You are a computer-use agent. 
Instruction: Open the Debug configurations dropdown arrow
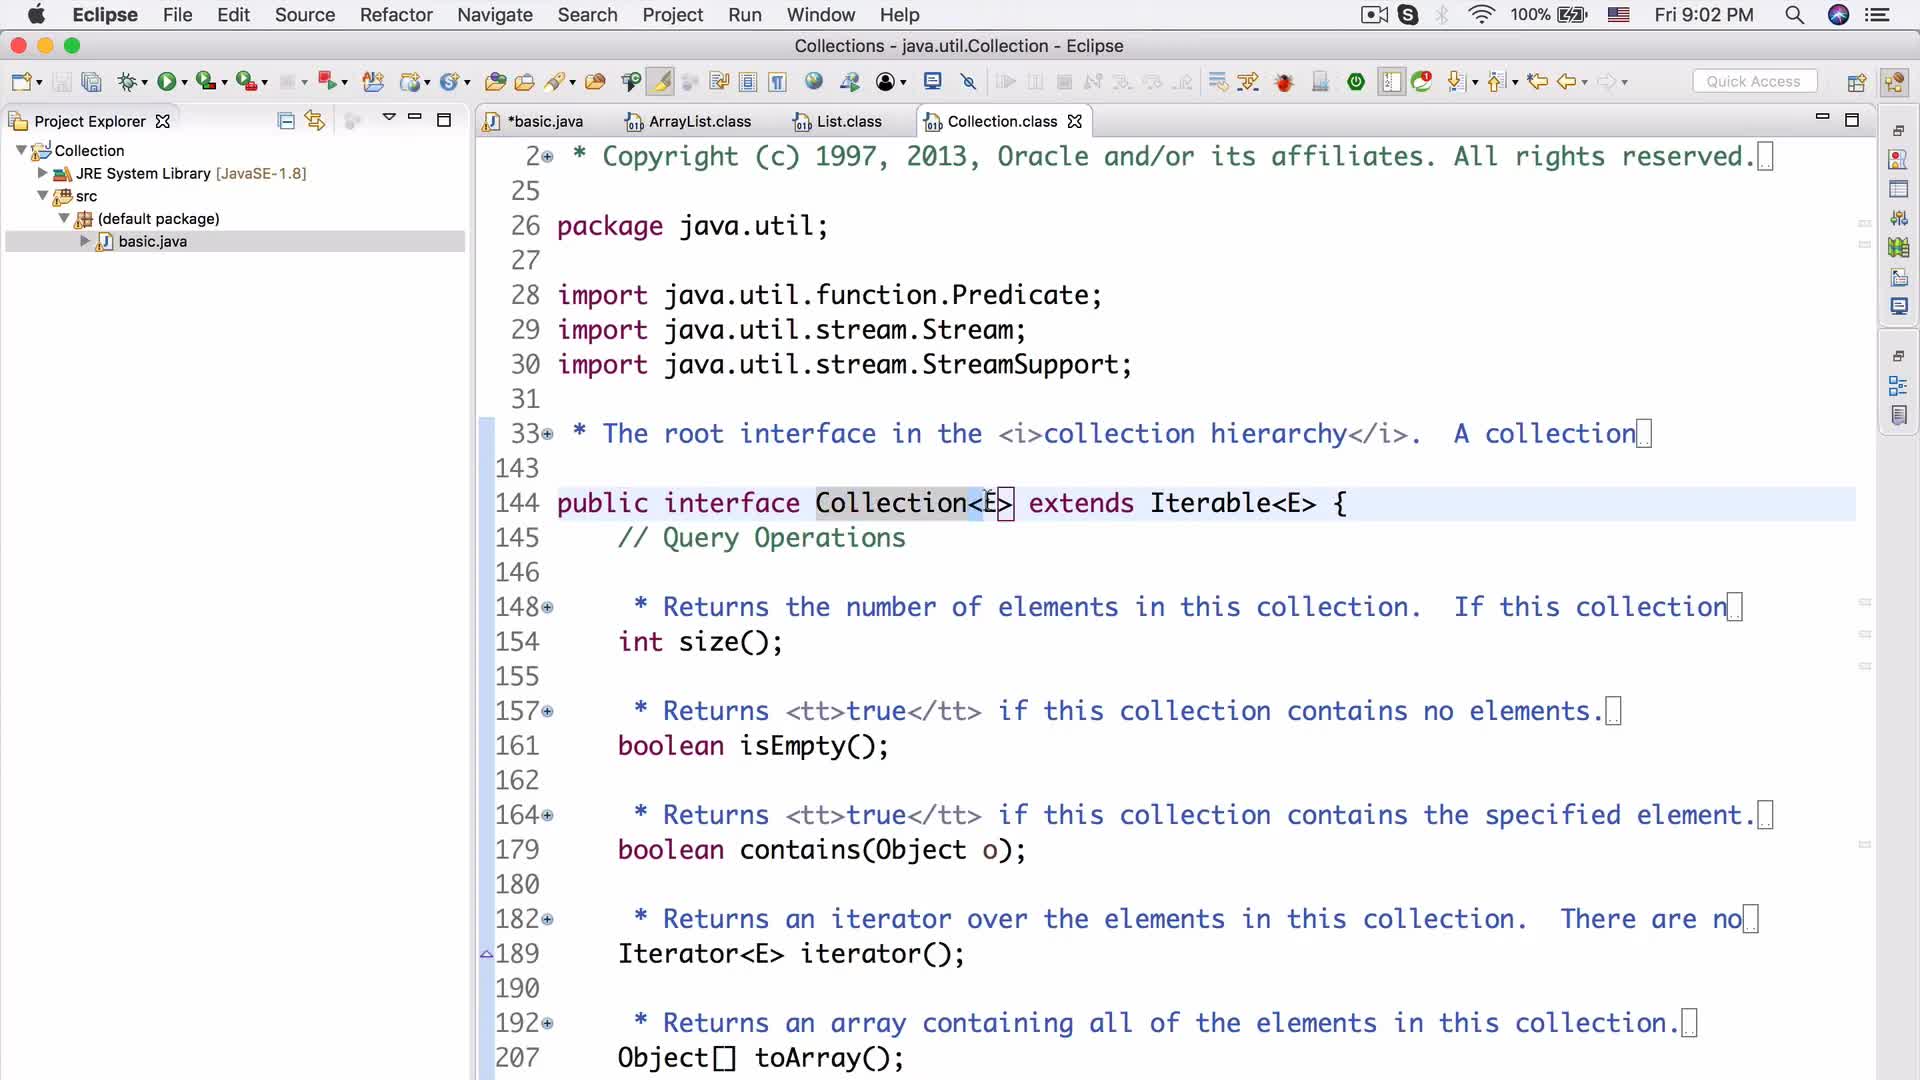[145, 83]
